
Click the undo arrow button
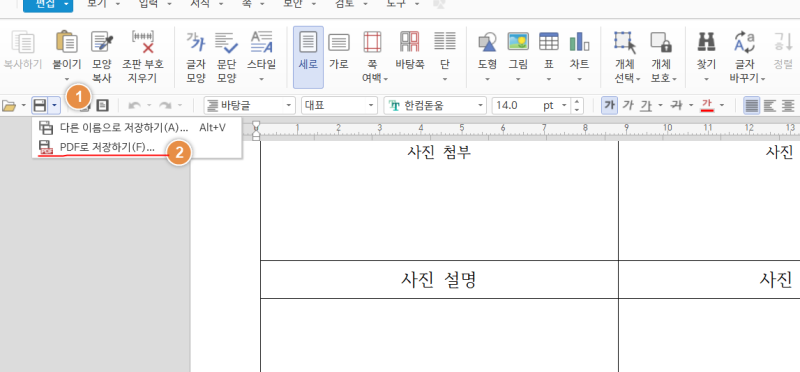tap(135, 106)
